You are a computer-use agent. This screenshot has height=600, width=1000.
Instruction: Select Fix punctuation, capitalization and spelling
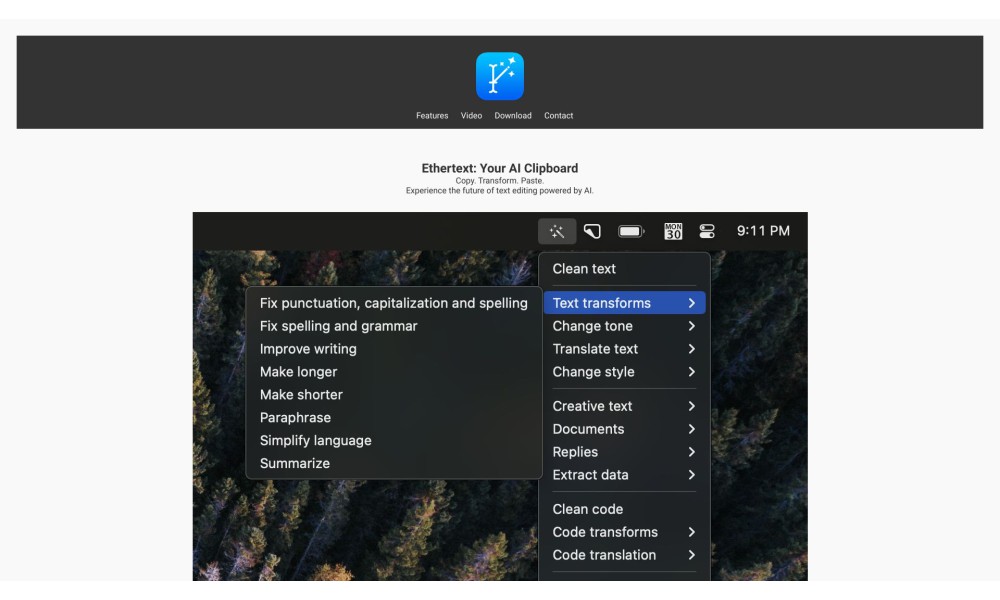[x=393, y=303]
